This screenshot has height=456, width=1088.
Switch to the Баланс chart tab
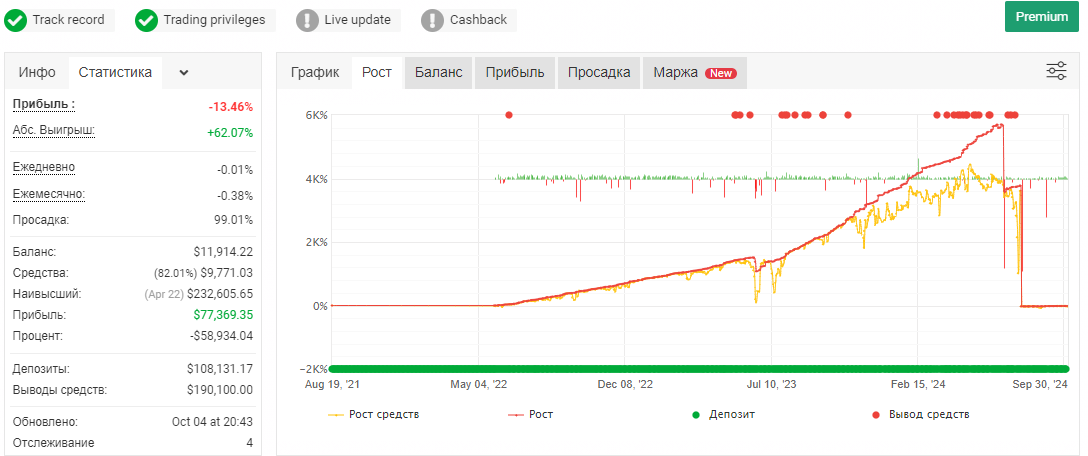[x=439, y=72]
